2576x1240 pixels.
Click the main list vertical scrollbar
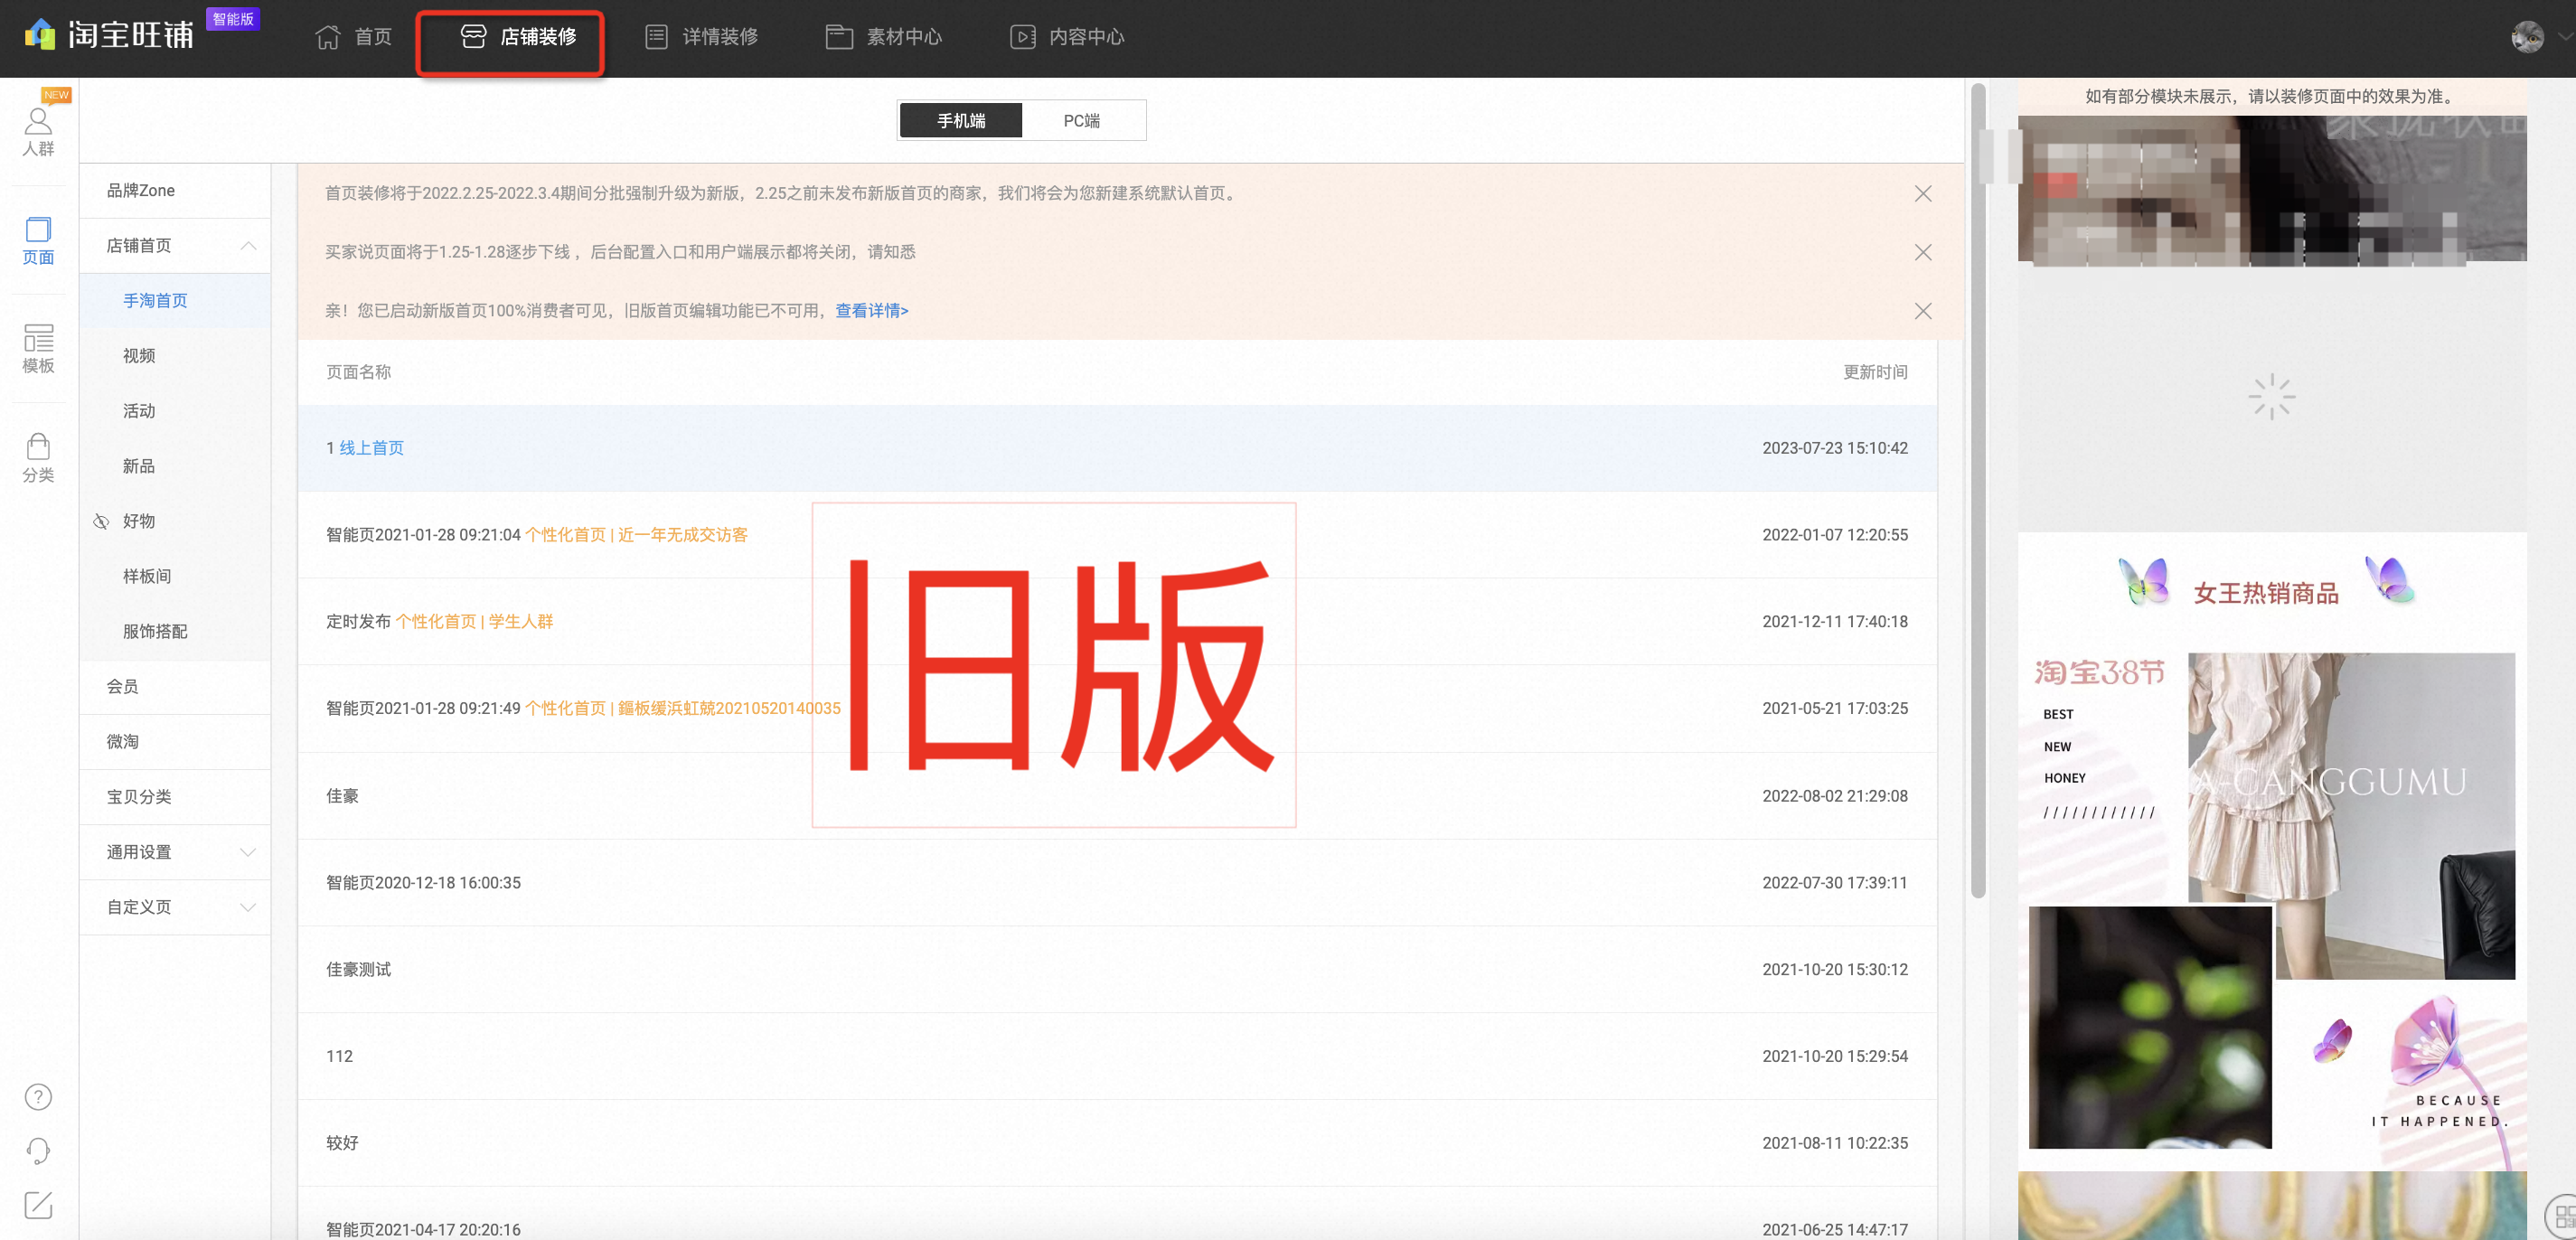[1977, 490]
